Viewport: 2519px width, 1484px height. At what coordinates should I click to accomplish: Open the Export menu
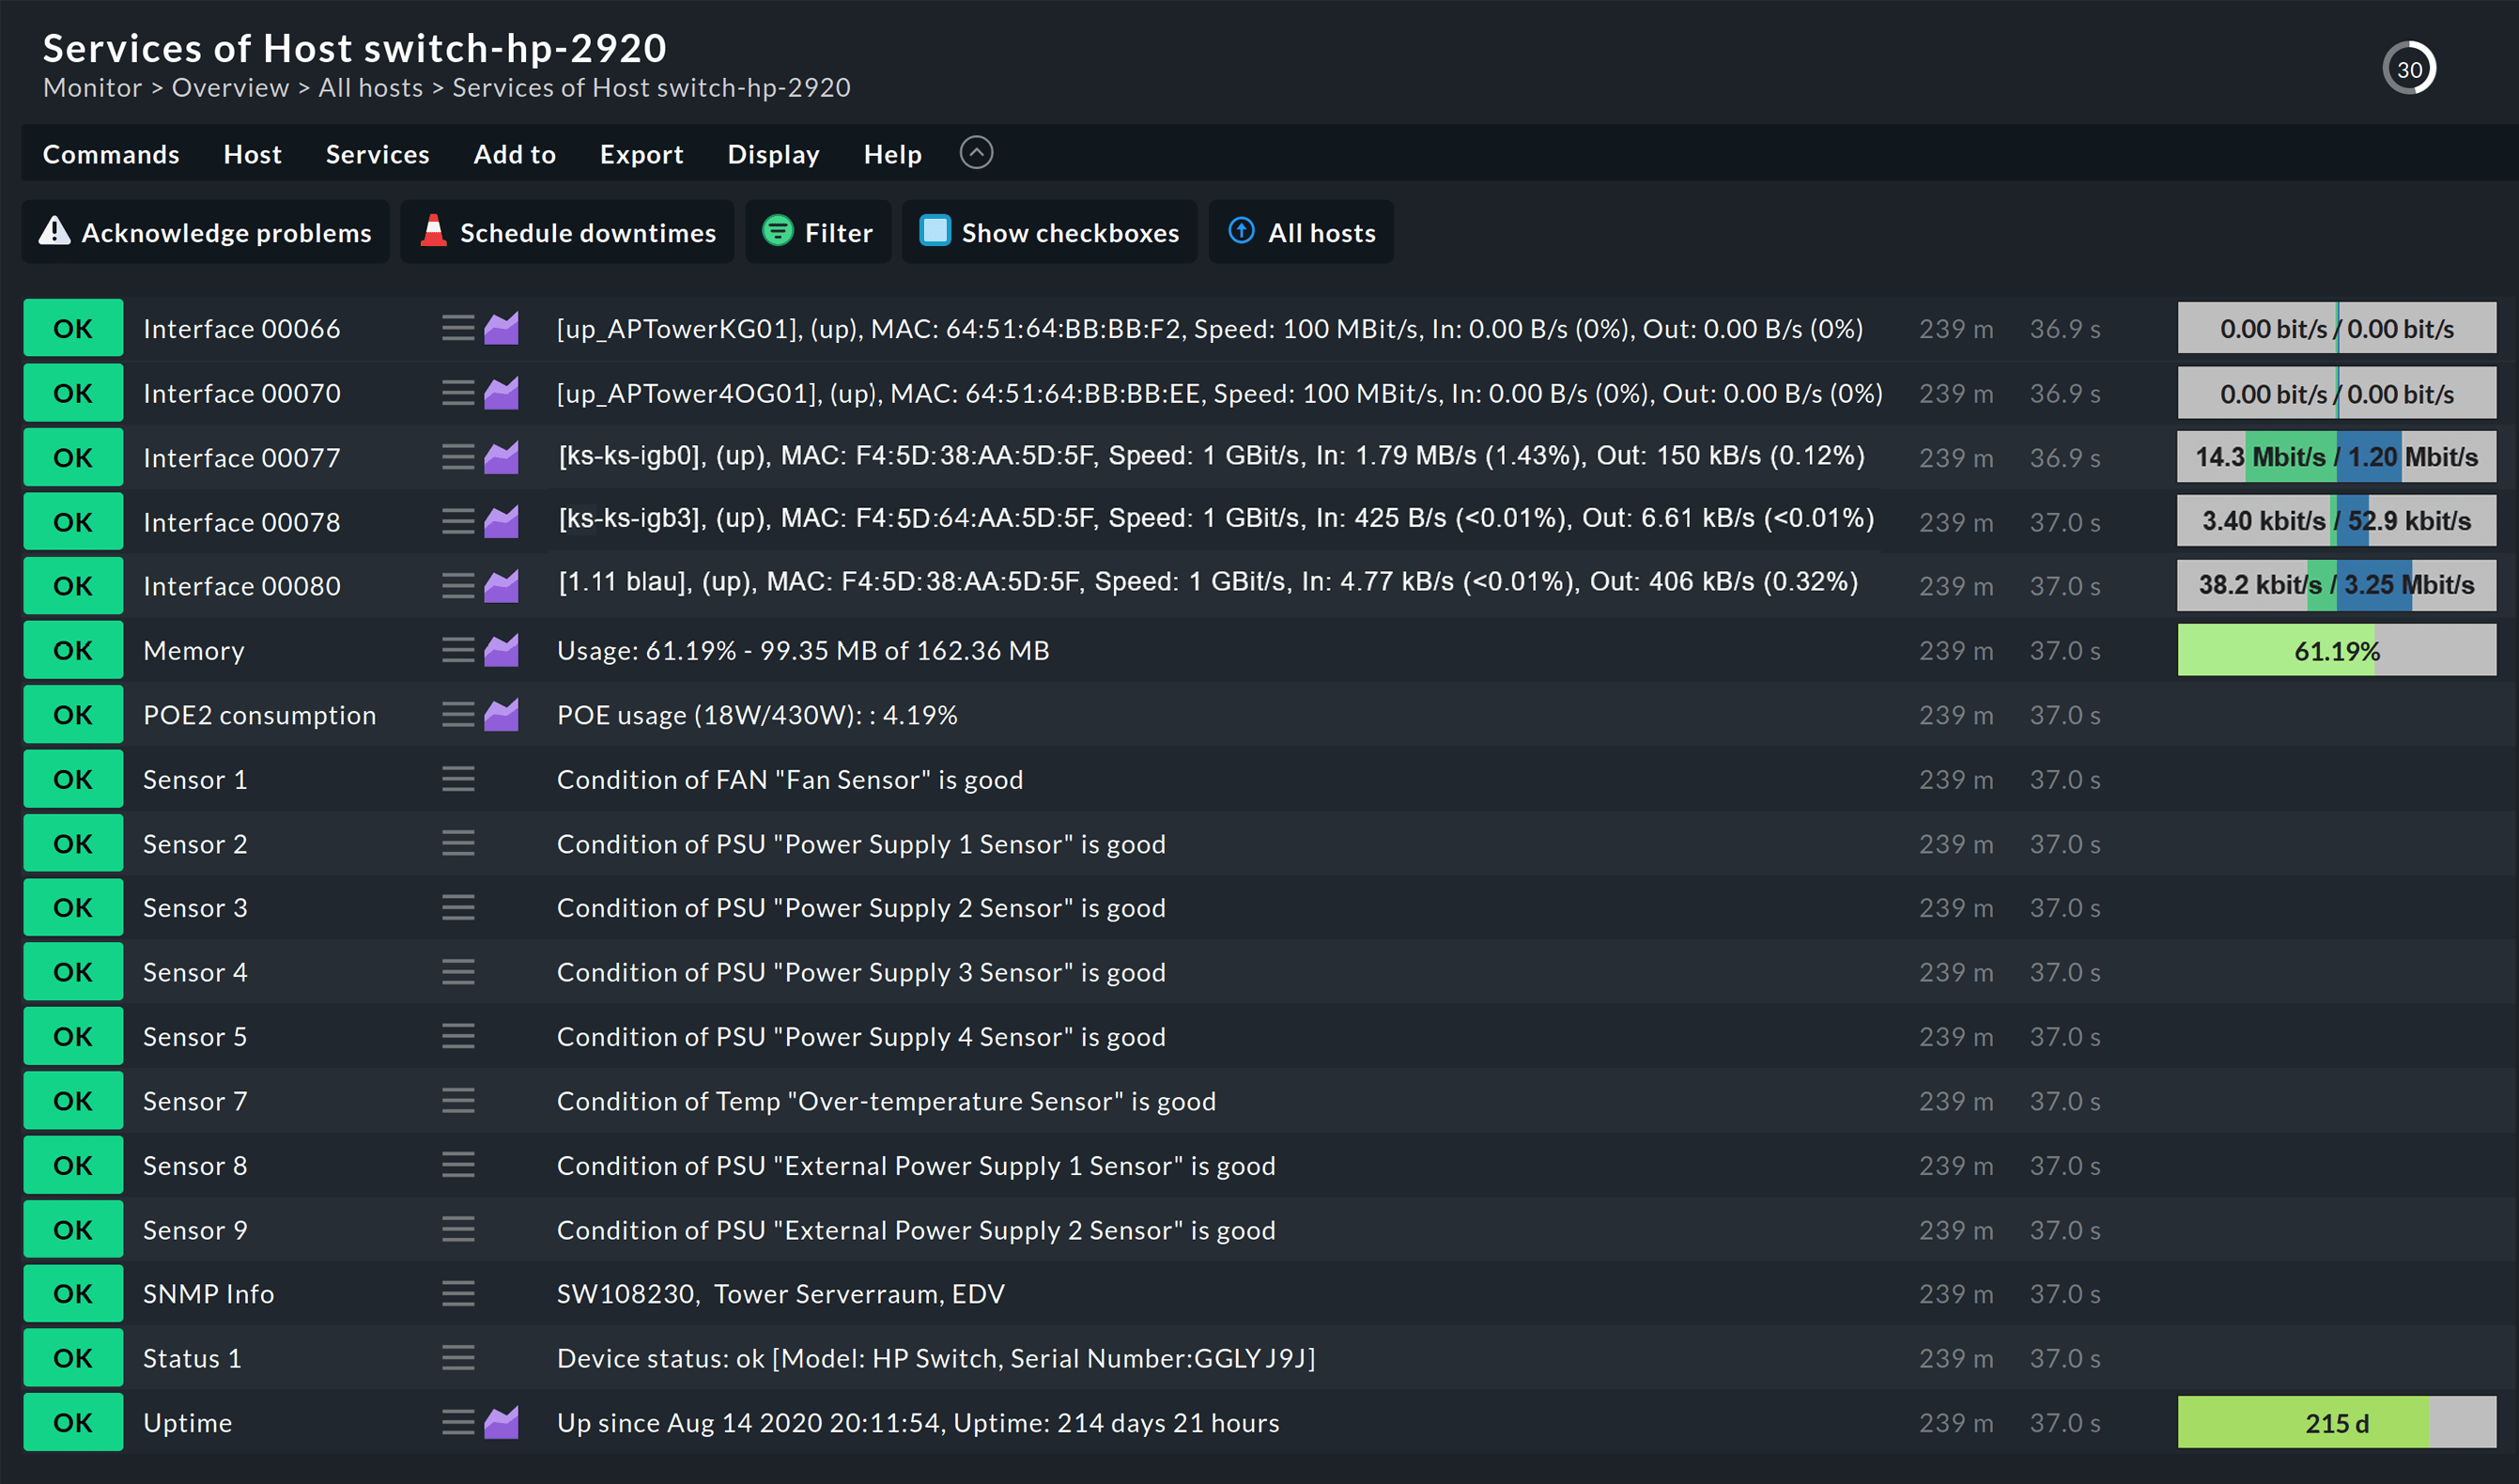click(641, 154)
